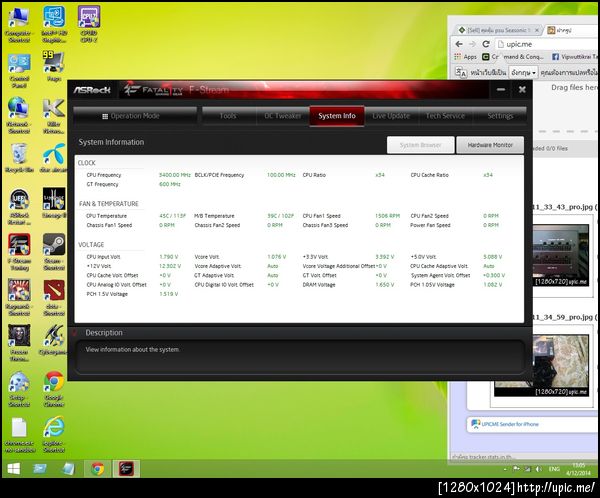This screenshot has height=498, width=600.
Task: Click the translate icon in Chrome bar
Action: click(x=461, y=72)
